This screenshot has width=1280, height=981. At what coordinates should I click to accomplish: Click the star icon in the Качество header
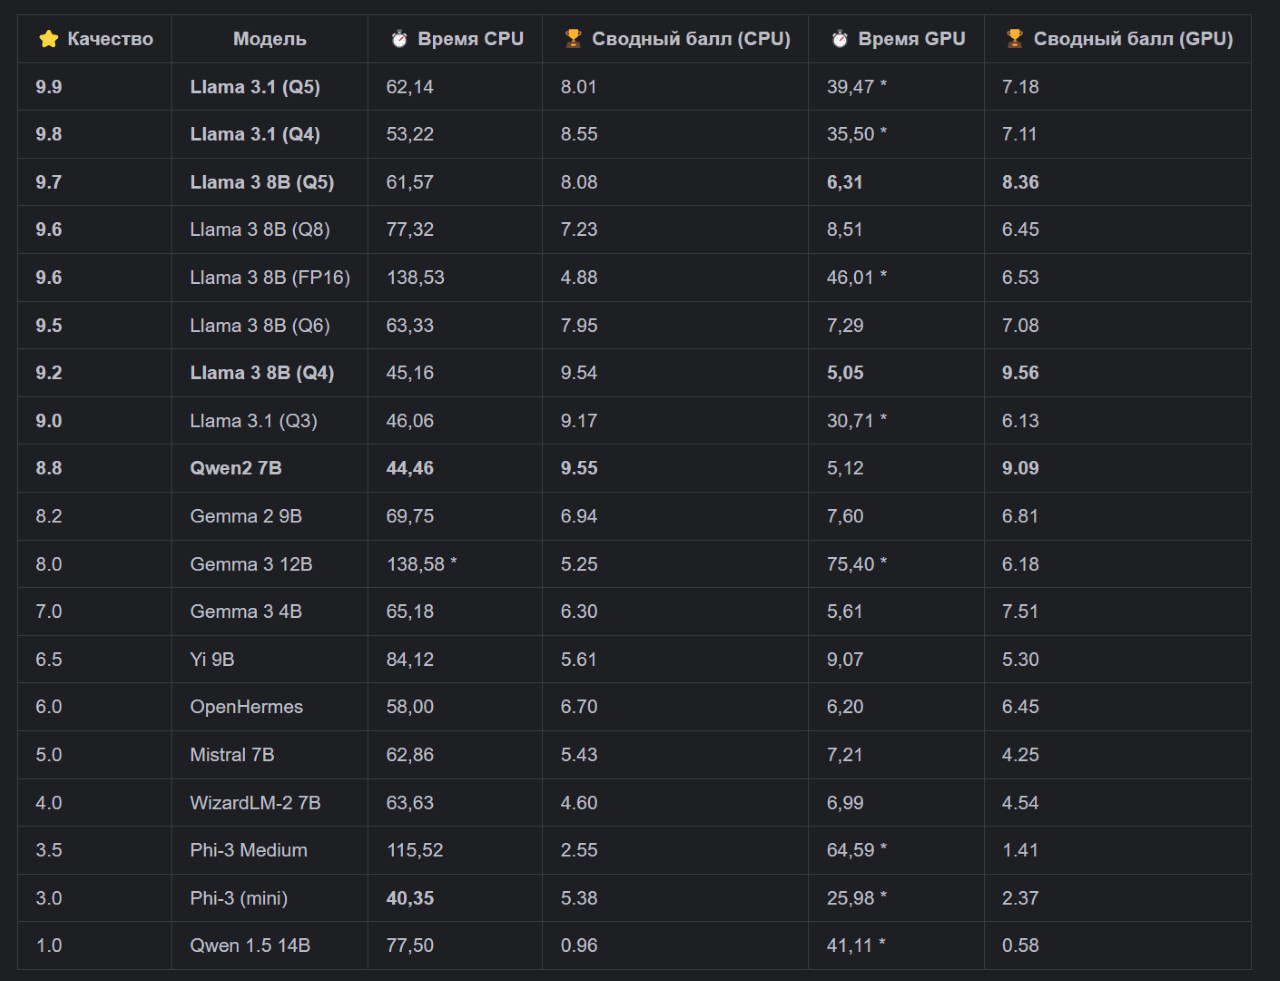[48, 39]
